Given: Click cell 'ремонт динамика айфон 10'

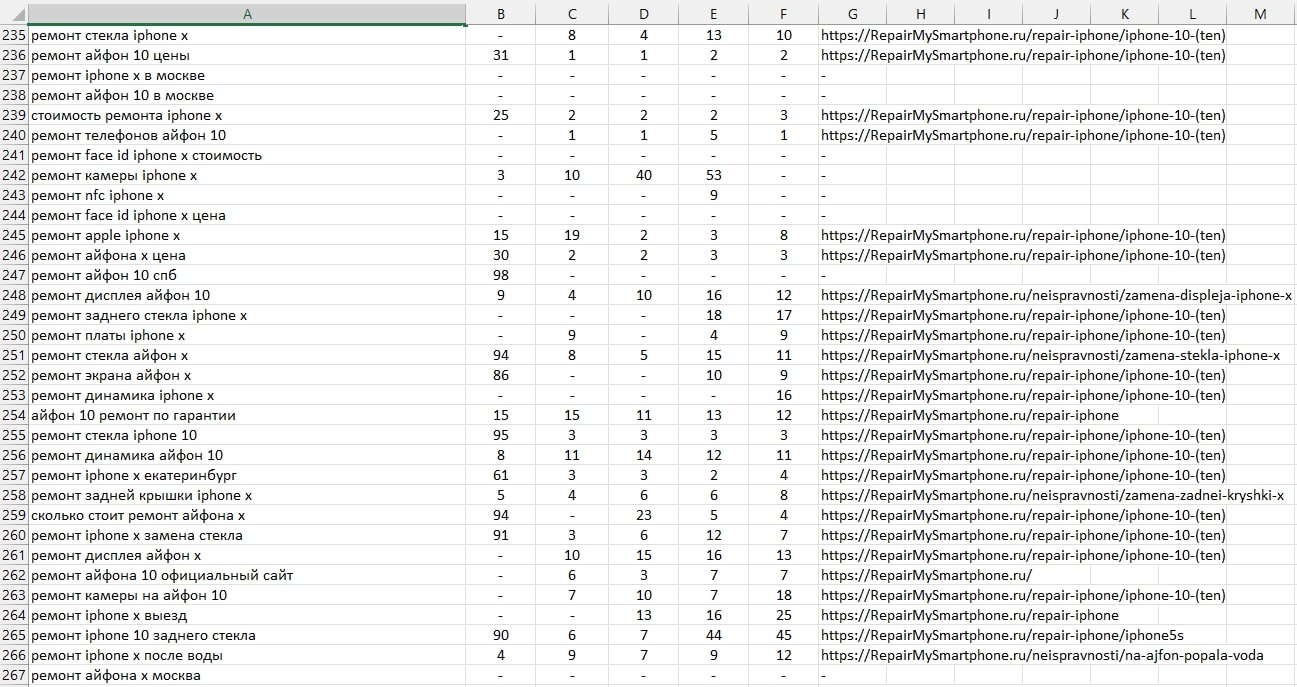Looking at the screenshot, I should tap(247, 455).
